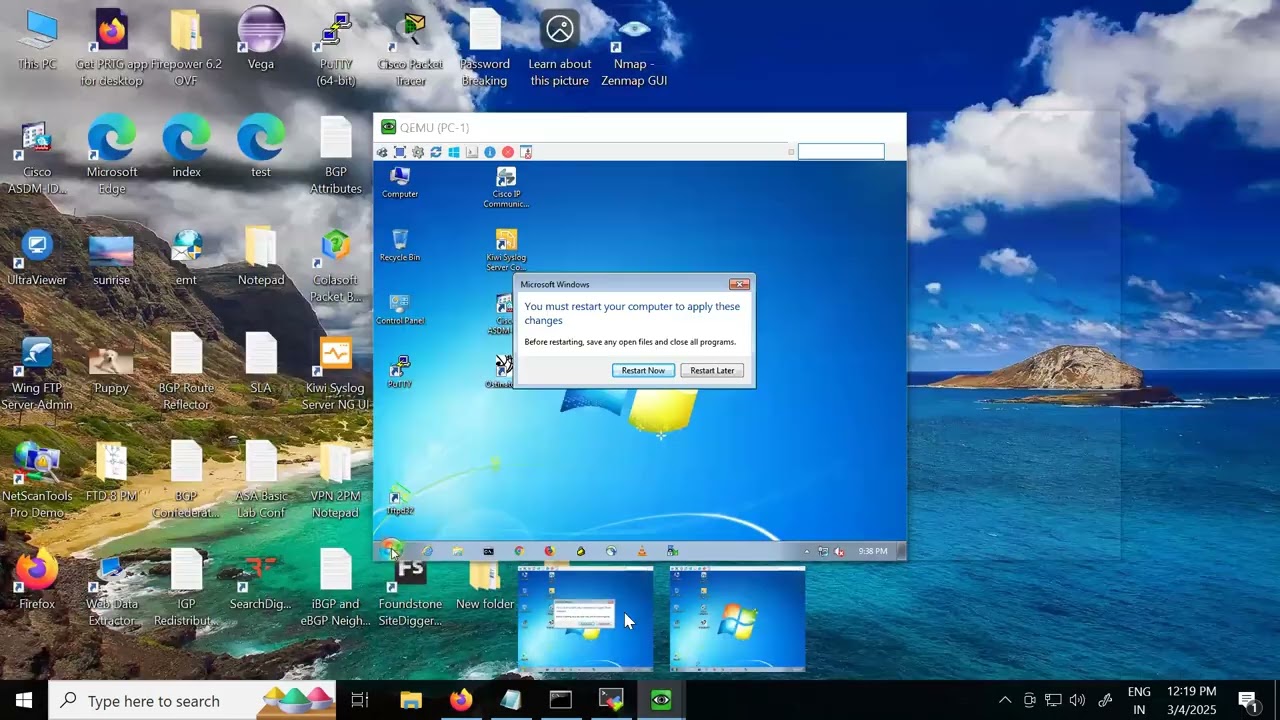This screenshot has height=720, width=1280.
Task: Select Control Panel on VM desktop
Action: point(400,309)
